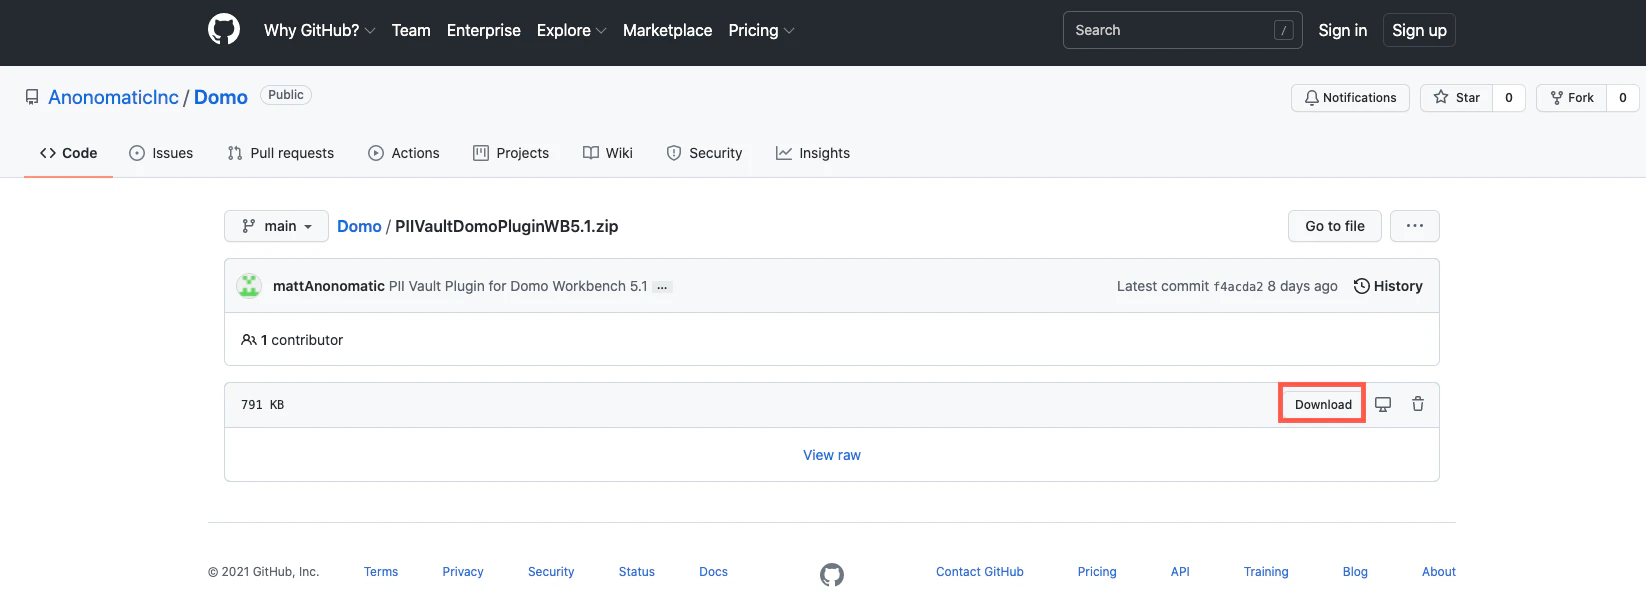
Task: Open the footer Blog link
Action: (x=1355, y=572)
